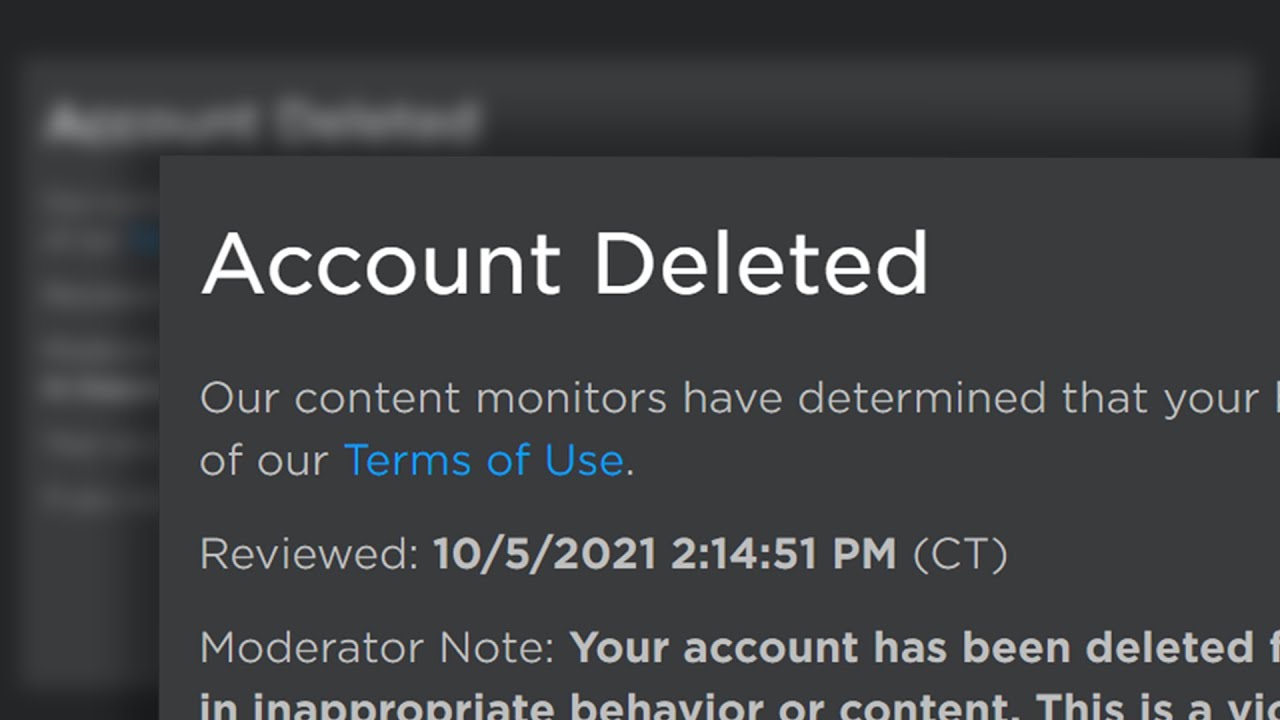1280x720 pixels.
Task: Click the period after Terms of Use
Action: pyautogui.click(x=630, y=462)
